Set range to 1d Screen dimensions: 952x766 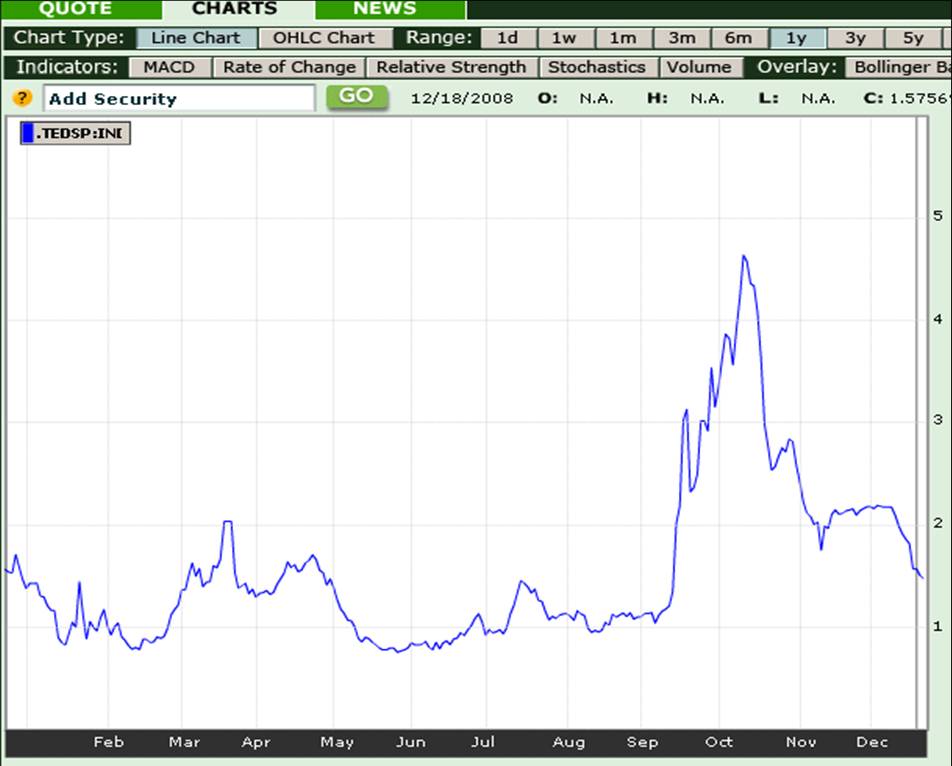tap(508, 38)
